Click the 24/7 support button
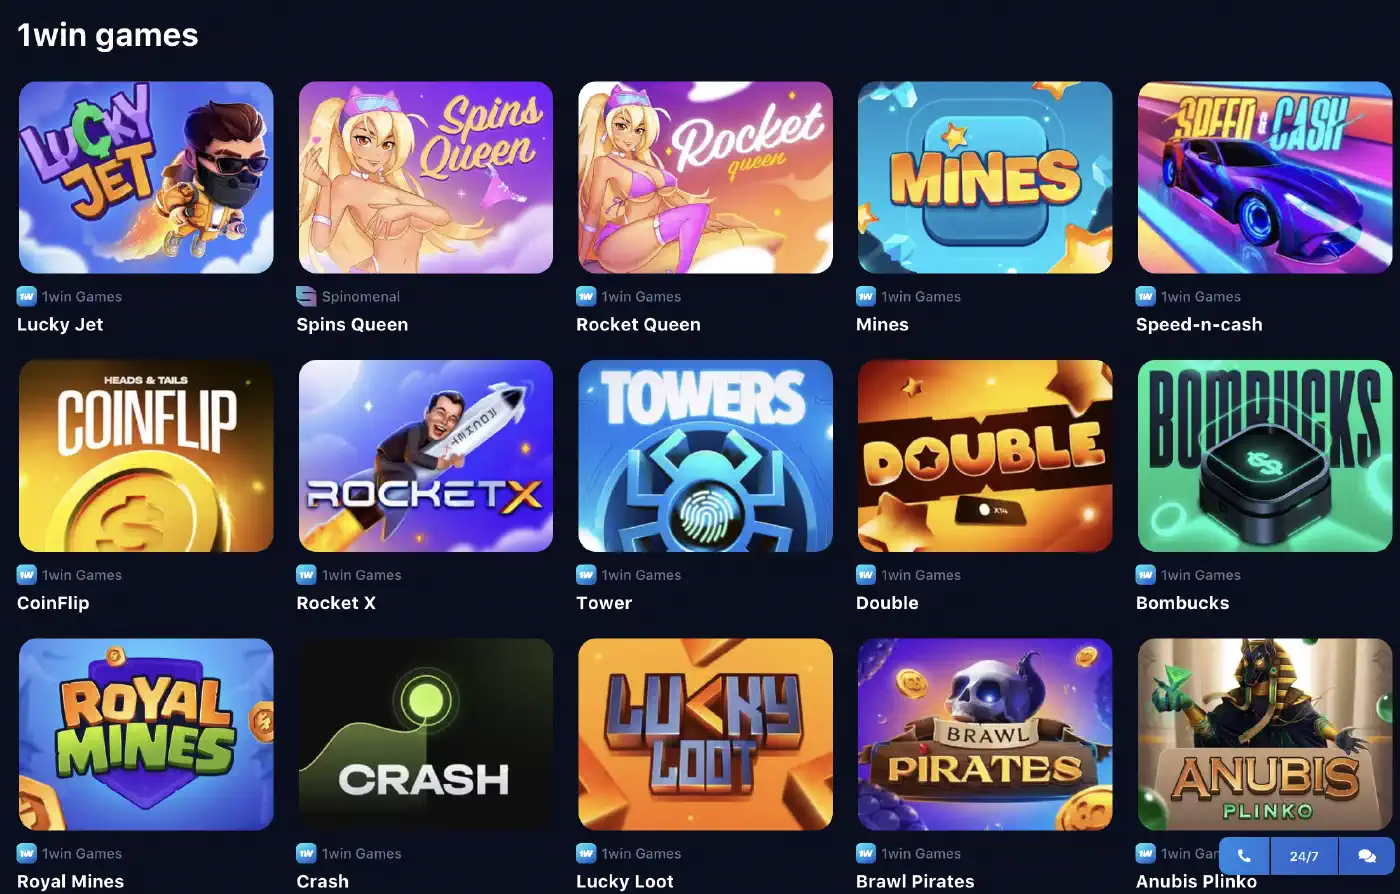Viewport: 1400px width, 894px height. pos(1304,856)
